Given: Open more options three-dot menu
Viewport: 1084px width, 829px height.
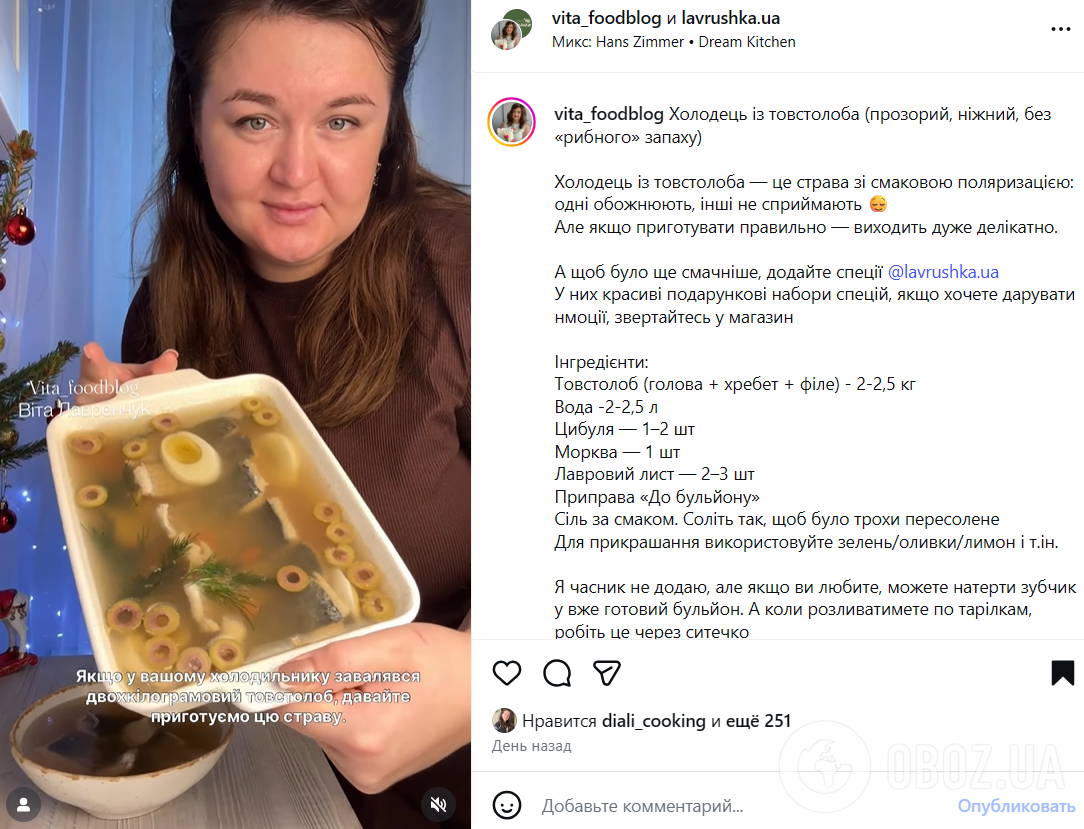Looking at the screenshot, I should (1060, 29).
